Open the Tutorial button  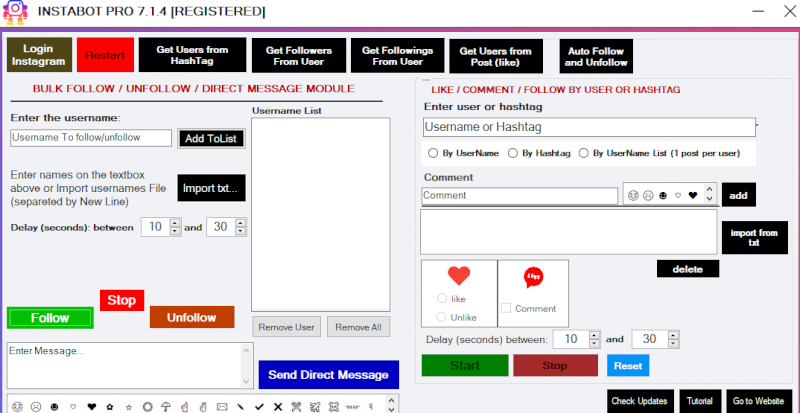[x=699, y=401]
